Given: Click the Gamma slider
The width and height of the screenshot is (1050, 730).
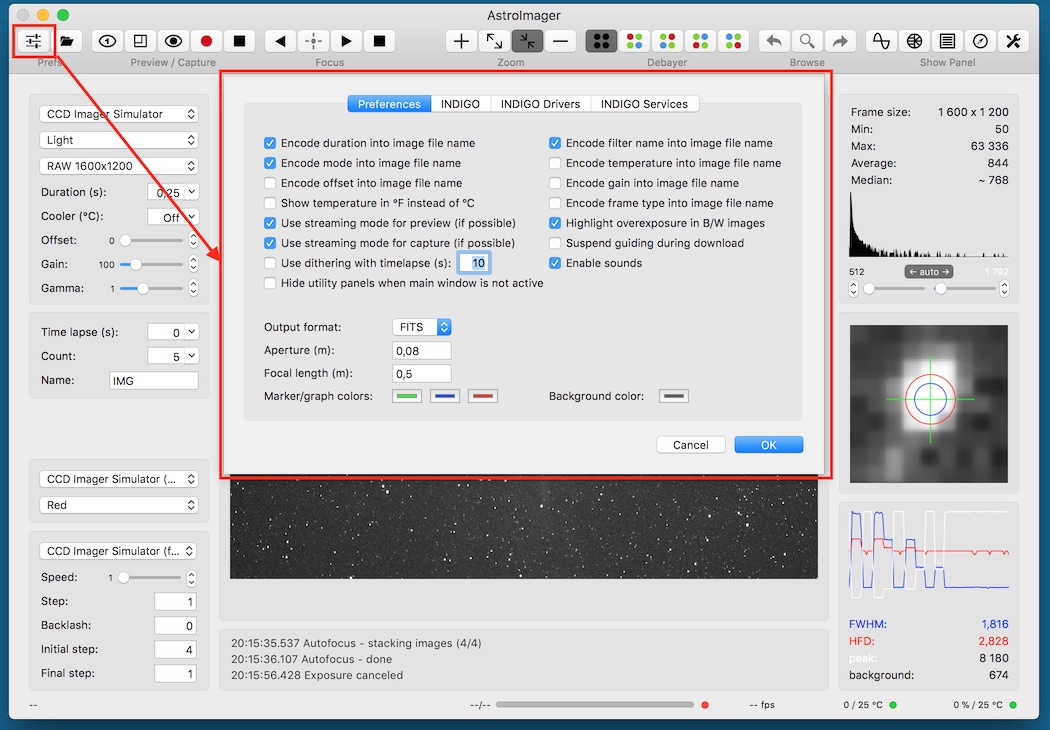Looking at the screenshot, I should pyautogui.click(x=151, y=289).
